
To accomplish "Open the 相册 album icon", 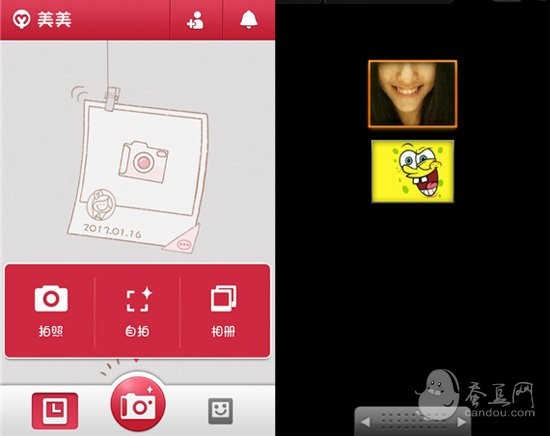I will tap(223, 299).
